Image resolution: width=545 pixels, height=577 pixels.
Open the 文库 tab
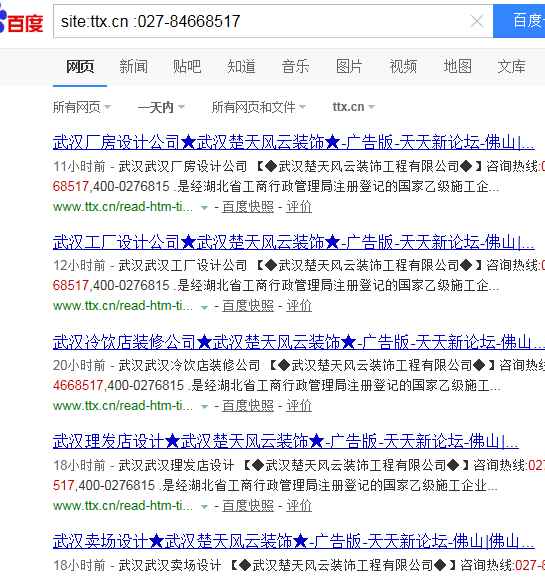[x=512, y=67]
